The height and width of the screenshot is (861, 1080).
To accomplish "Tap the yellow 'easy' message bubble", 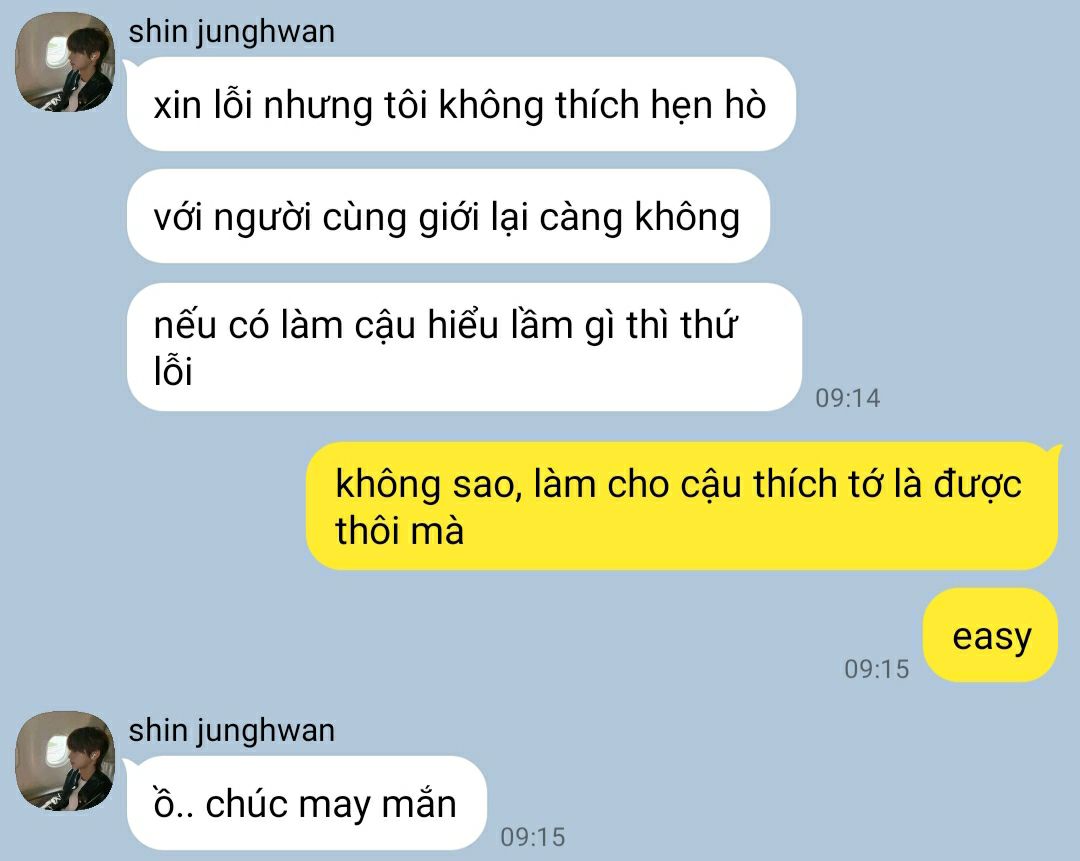I will (990, 635).
